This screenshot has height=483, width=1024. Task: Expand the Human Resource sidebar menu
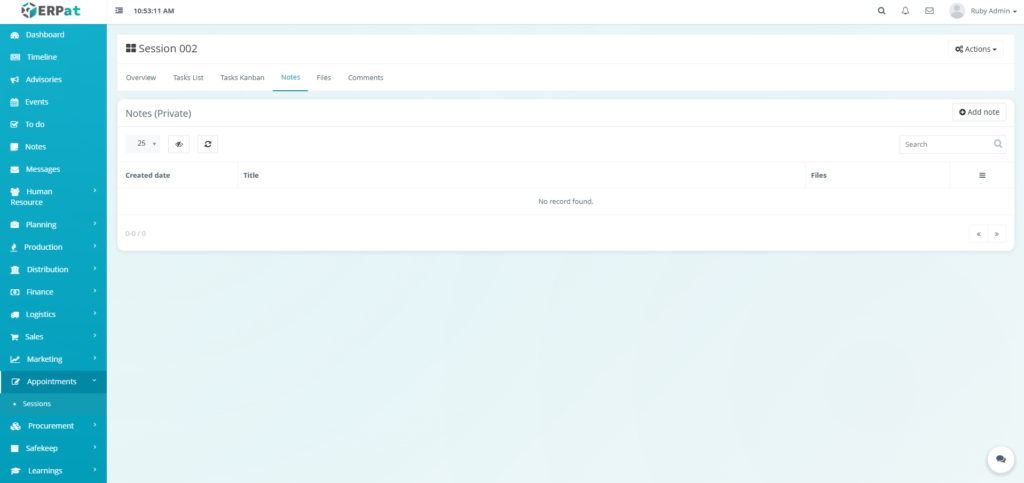point(53,196)
